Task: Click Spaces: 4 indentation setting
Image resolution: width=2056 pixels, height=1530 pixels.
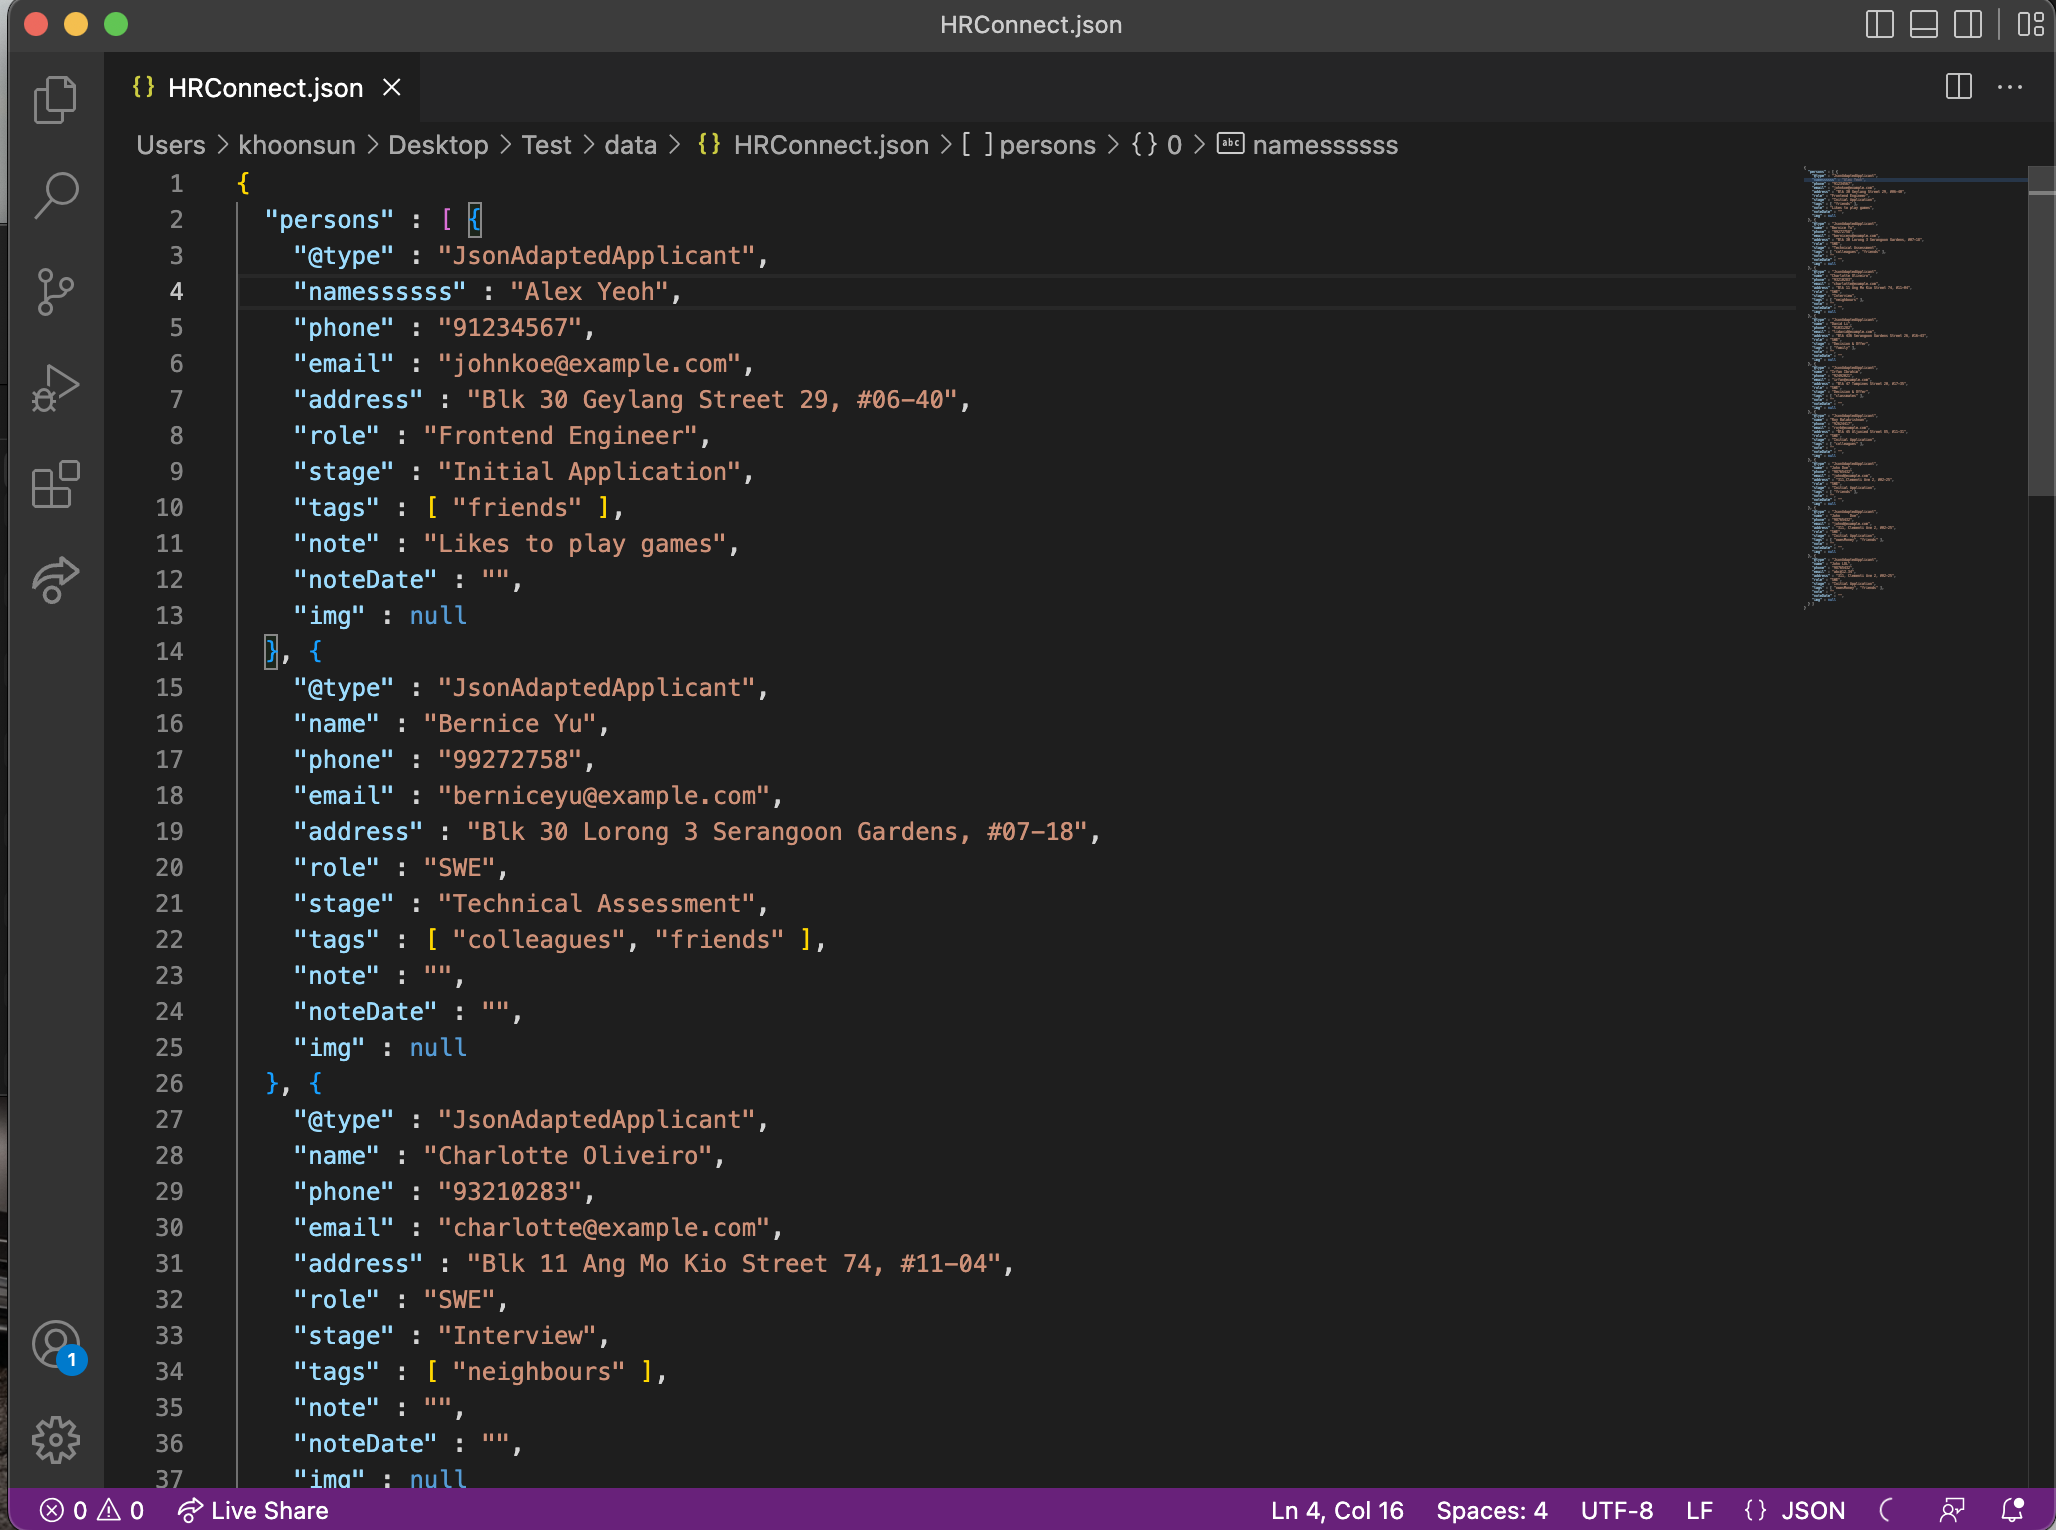Action: coord(1491,1510)
